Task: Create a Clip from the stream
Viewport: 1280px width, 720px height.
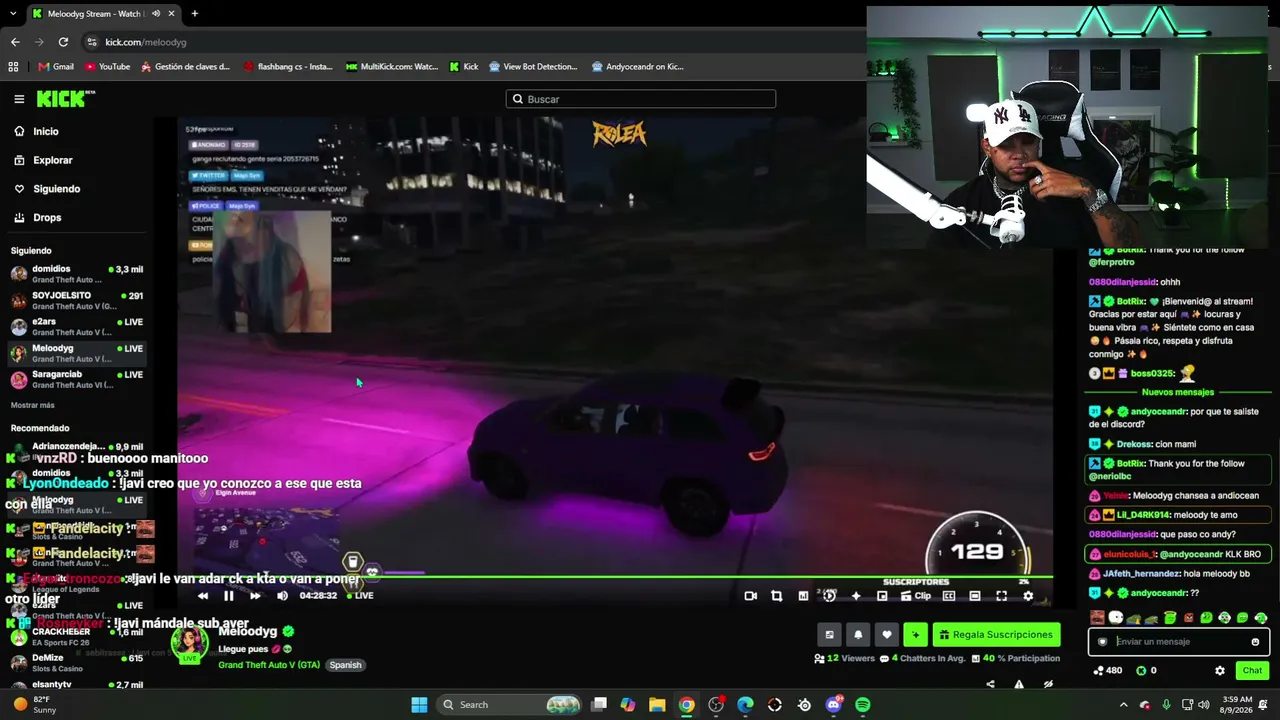Action: [x=916, y=596]
